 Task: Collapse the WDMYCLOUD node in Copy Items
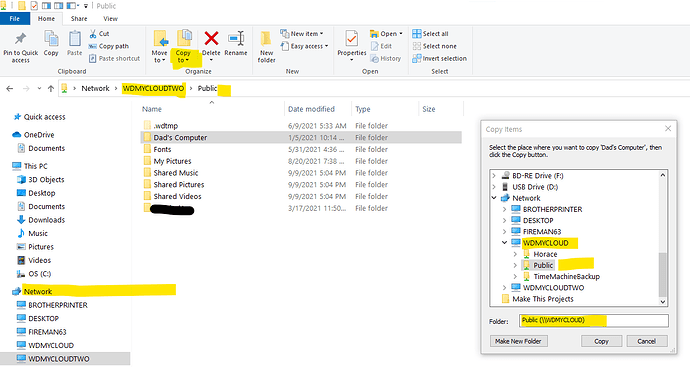505,243
